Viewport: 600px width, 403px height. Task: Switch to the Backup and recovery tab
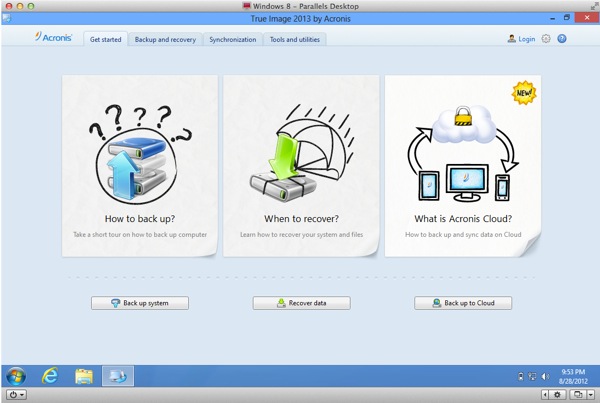[x=165, y=39]
